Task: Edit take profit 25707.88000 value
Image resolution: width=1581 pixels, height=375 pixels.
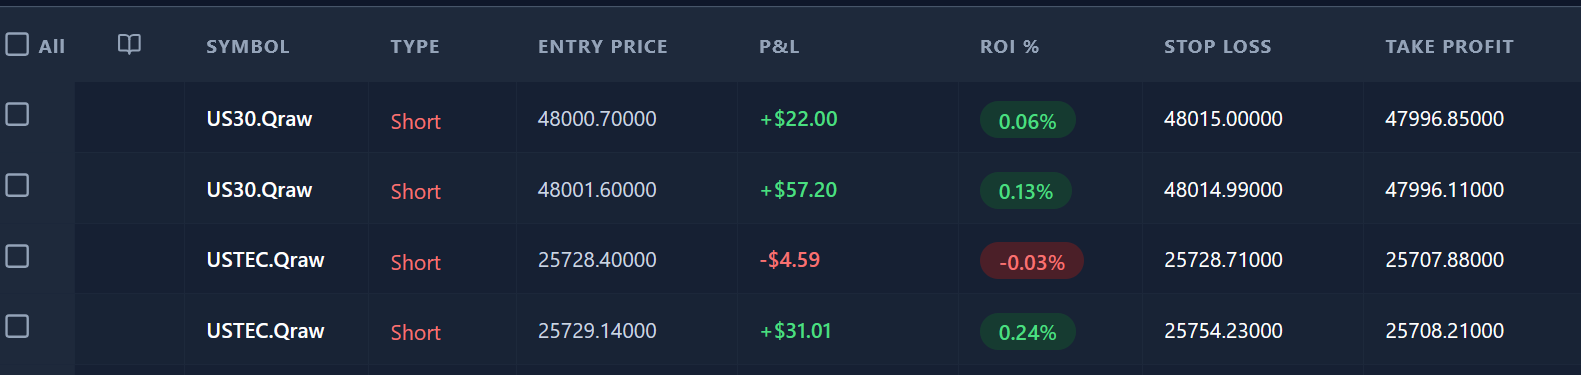Action: [x=1444, y=260]
